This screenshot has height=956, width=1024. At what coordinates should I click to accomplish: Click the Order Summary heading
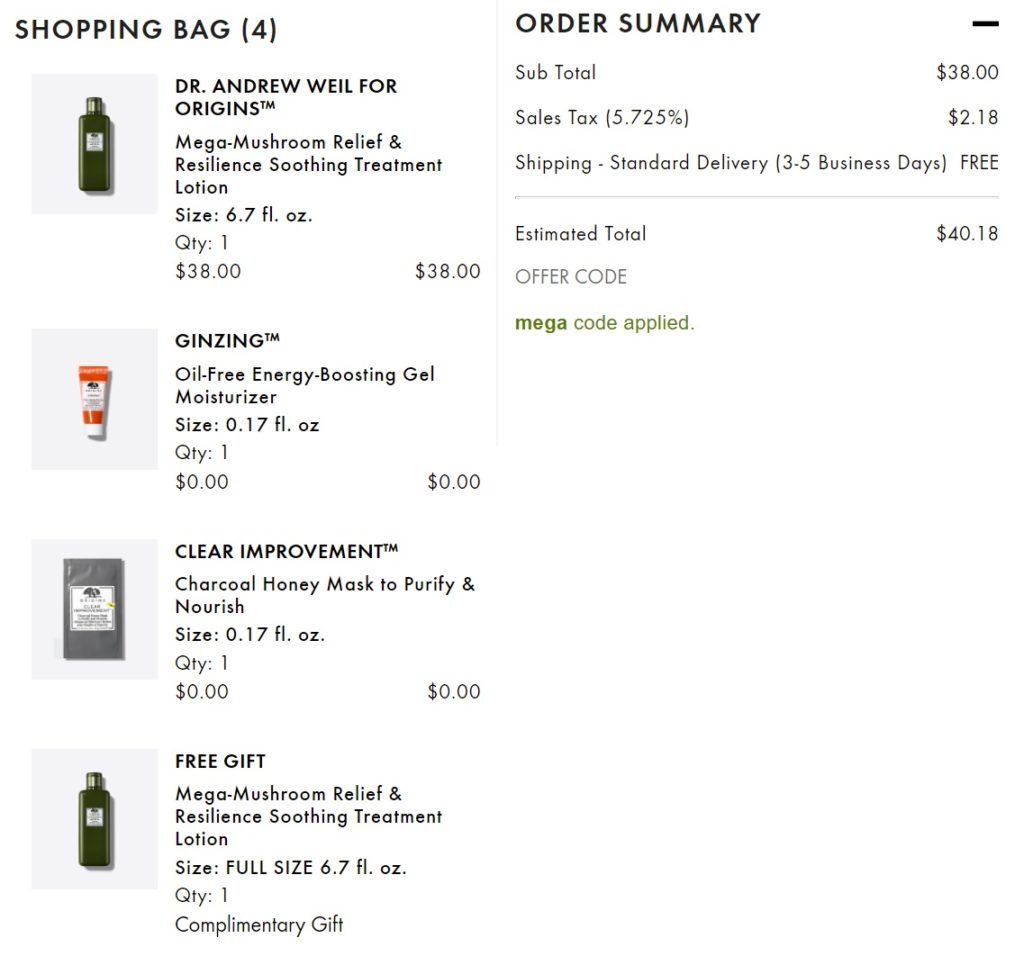[638, 24]
